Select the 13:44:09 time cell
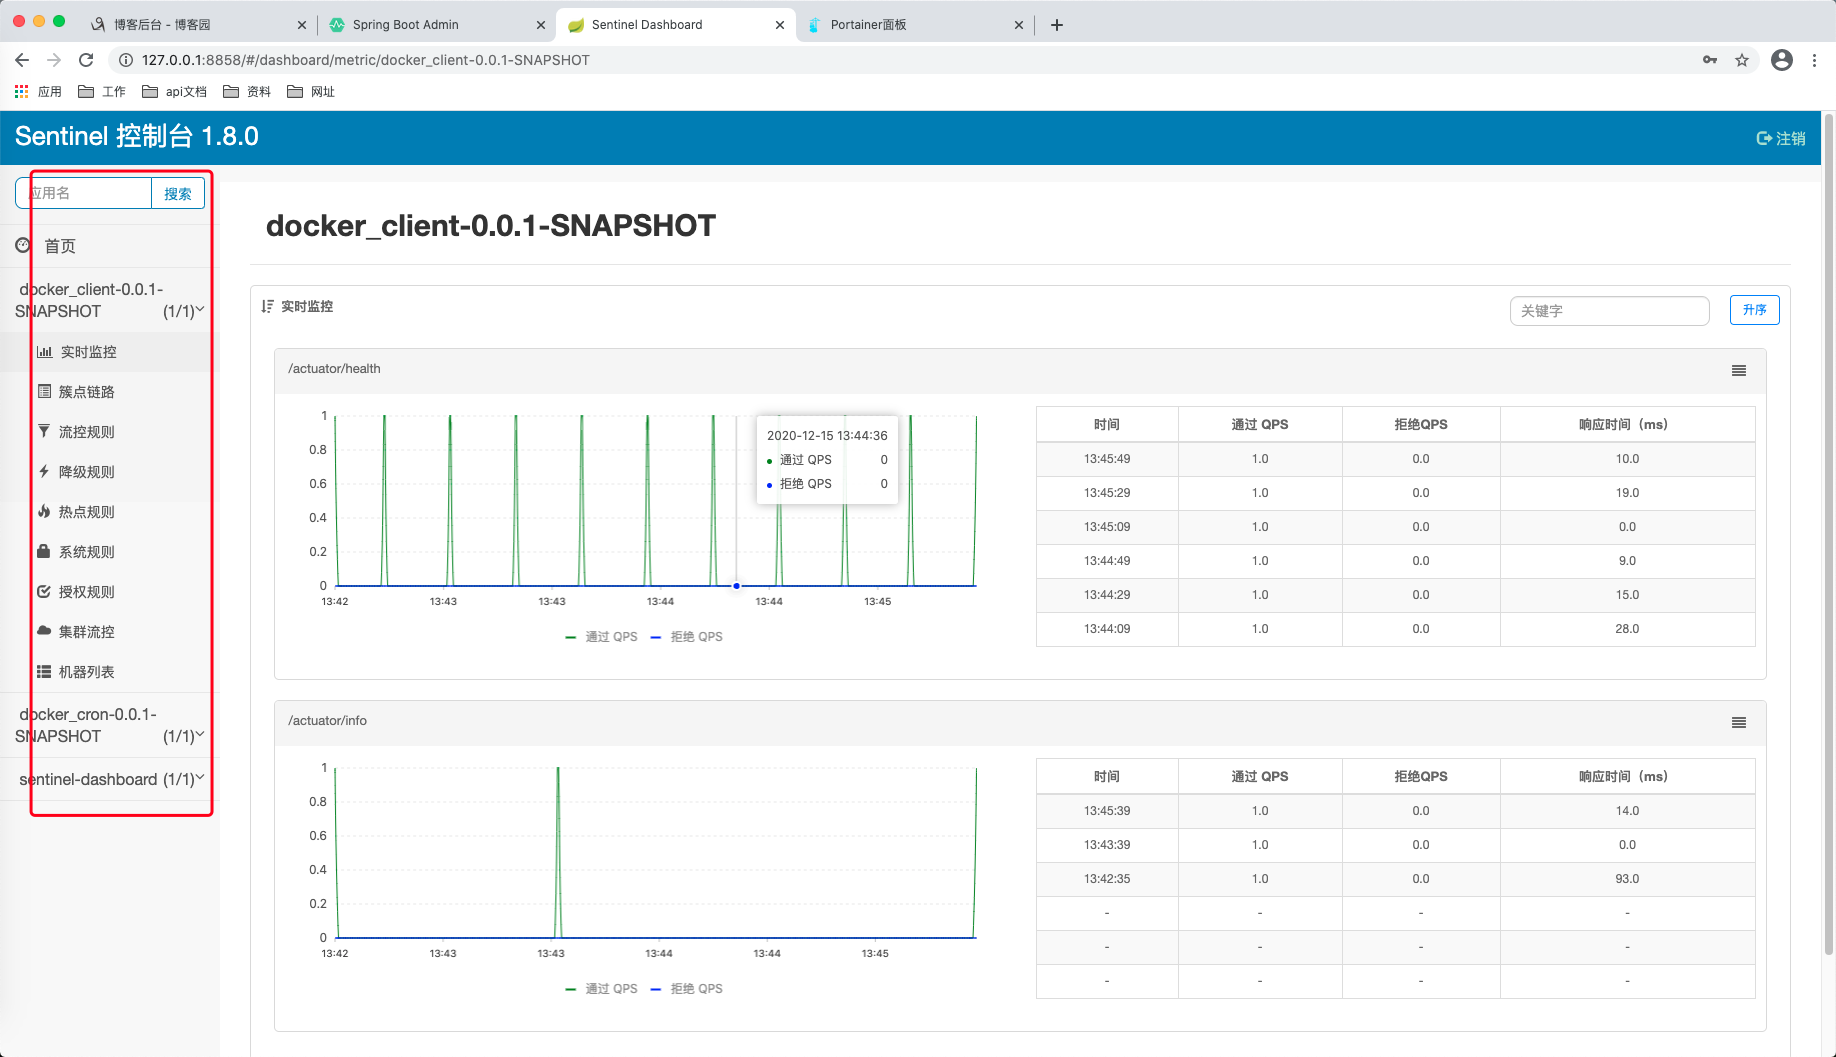 point(1107,629)
